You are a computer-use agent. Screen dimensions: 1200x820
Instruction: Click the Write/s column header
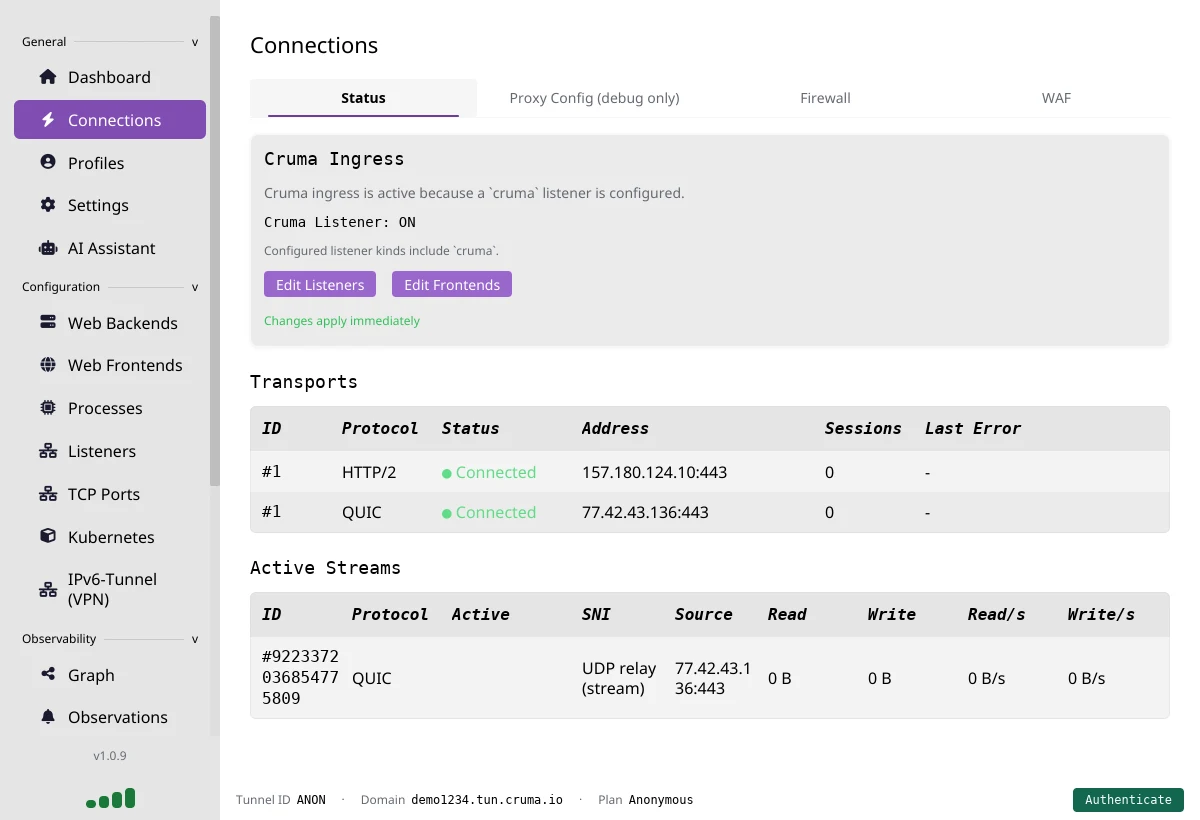pos(1101,614)
